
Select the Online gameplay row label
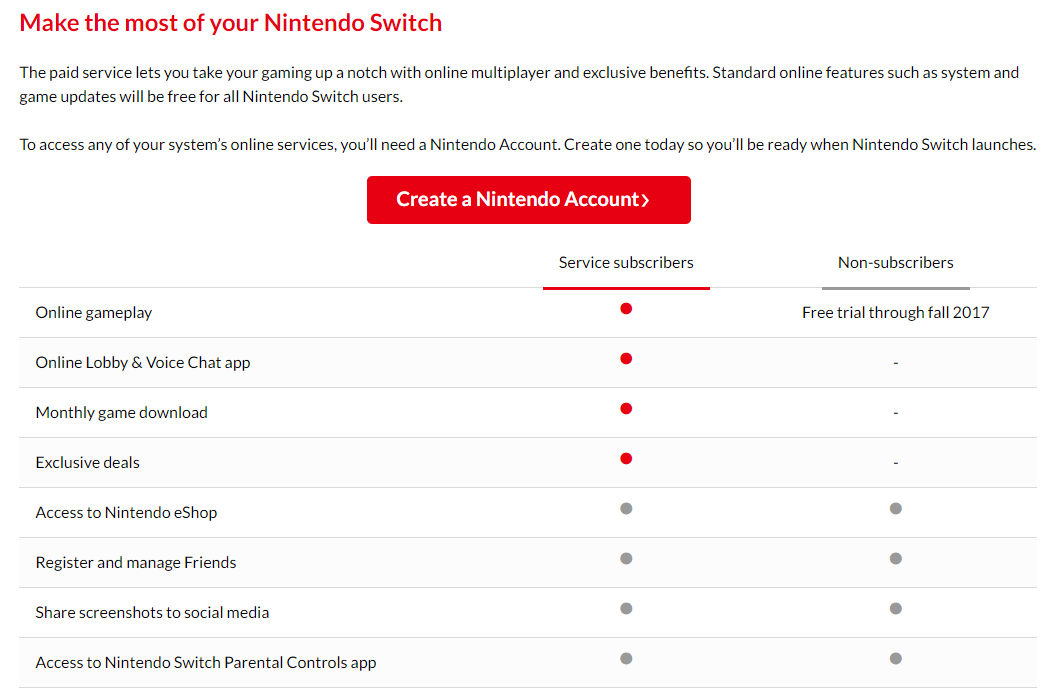pos(93,312)
